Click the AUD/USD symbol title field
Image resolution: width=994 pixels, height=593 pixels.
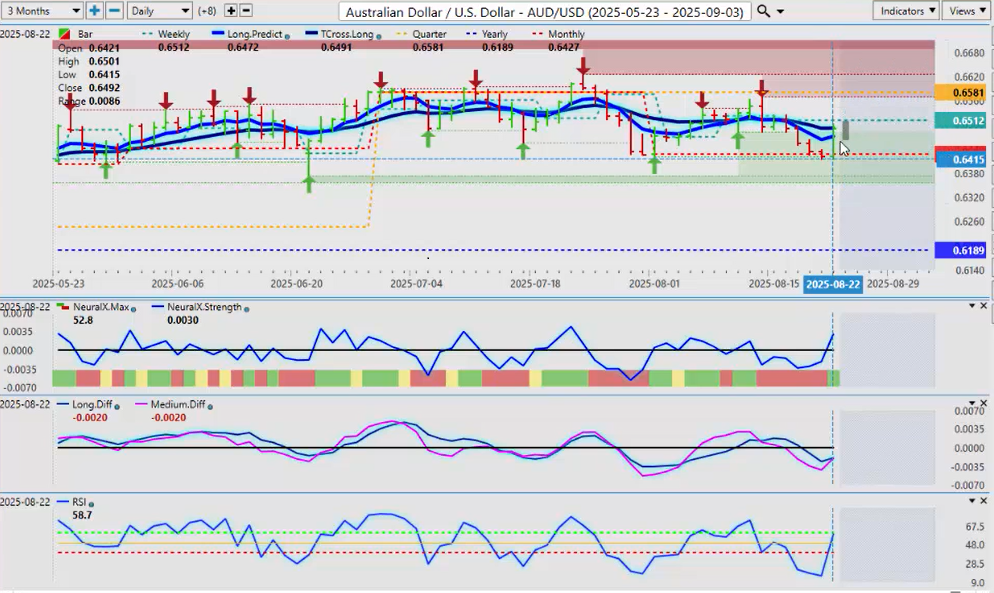pos(544,11)
